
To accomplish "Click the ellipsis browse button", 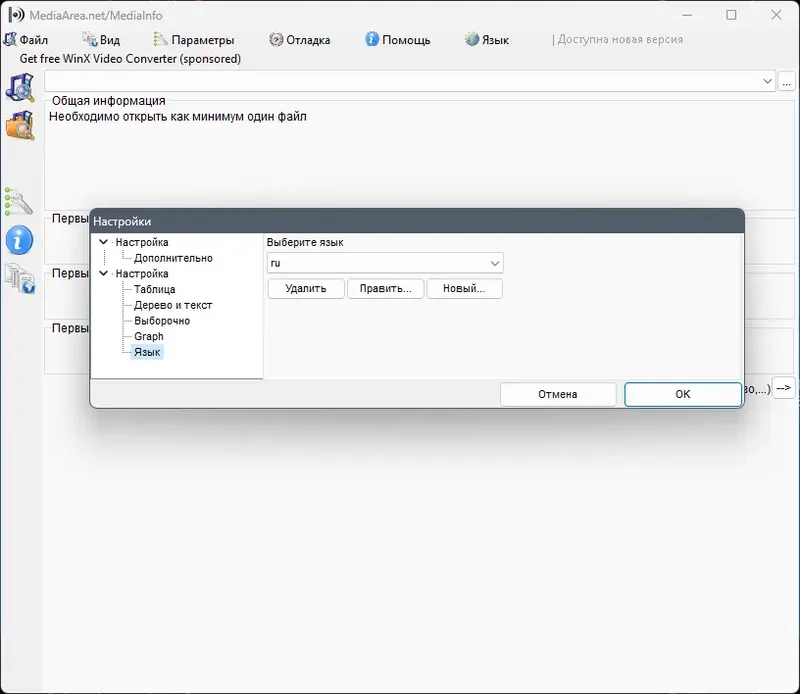I will (786, 82).
